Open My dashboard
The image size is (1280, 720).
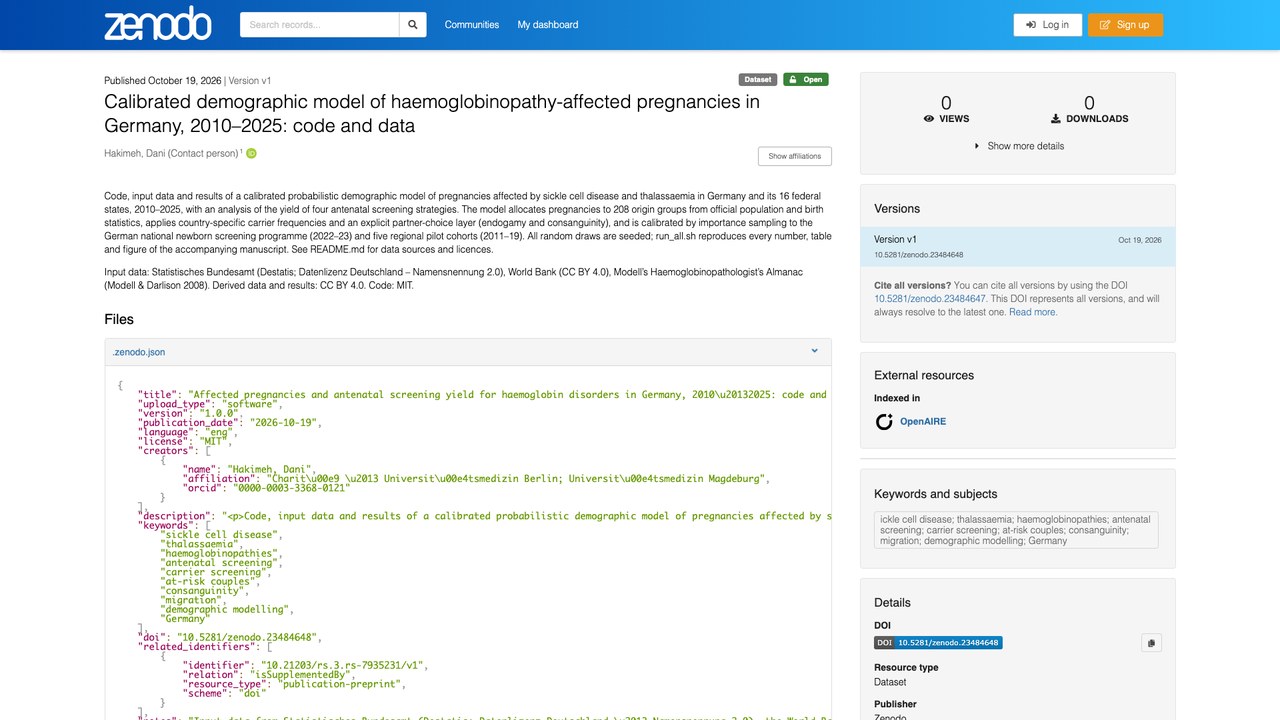(x=548, y=25)
